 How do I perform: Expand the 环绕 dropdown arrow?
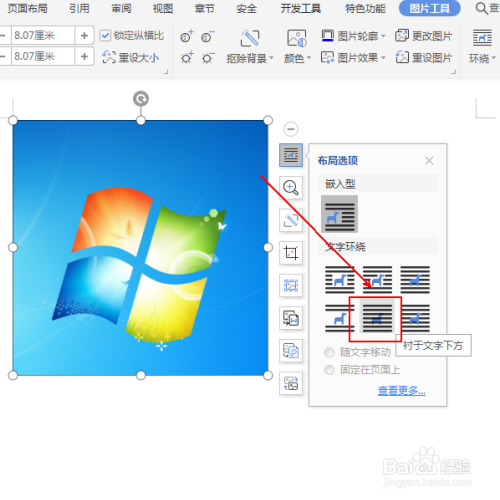(493, 58)
